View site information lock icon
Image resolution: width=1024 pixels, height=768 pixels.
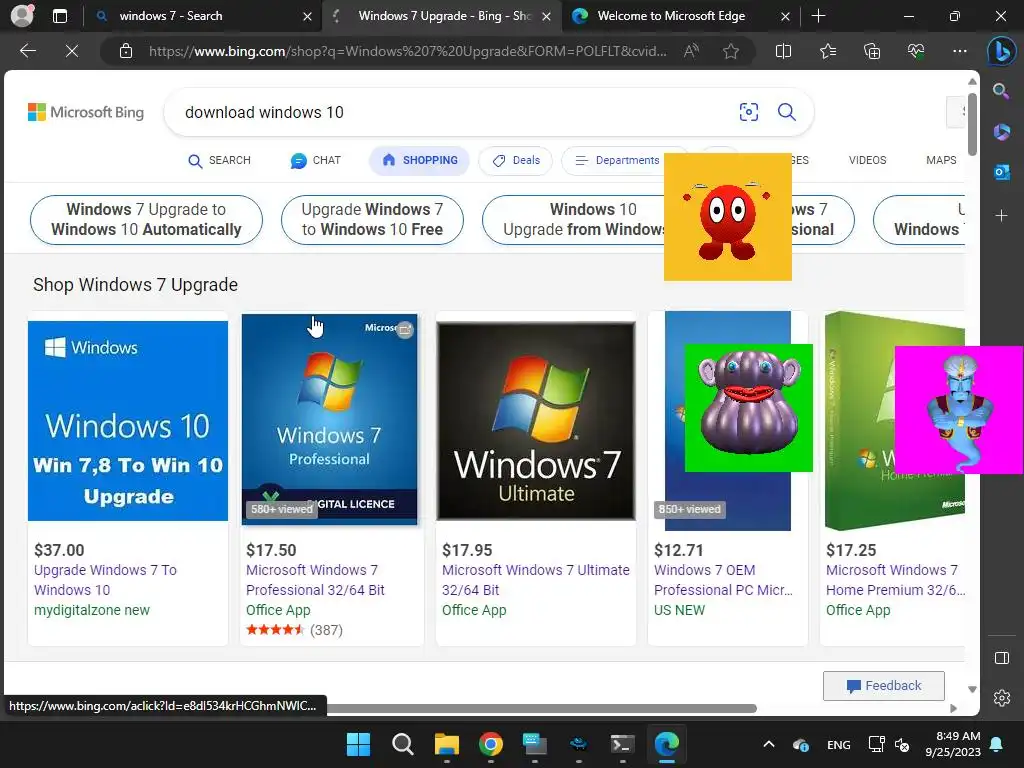coord(126,51)
